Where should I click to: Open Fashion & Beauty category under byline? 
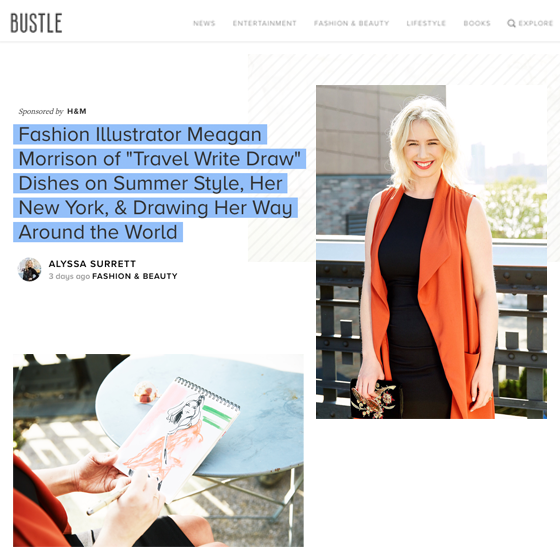point(135,276)
